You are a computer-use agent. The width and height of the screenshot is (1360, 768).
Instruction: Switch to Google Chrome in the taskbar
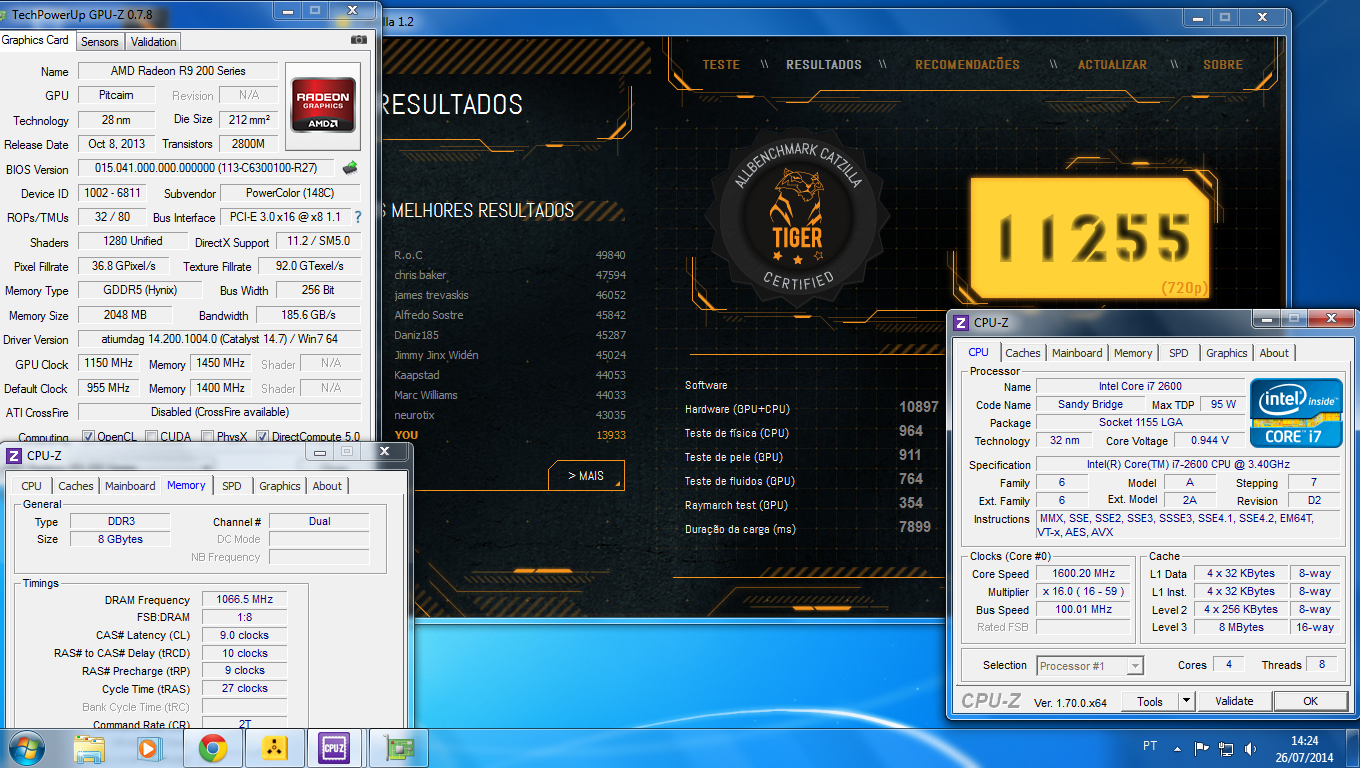point(211,748)
